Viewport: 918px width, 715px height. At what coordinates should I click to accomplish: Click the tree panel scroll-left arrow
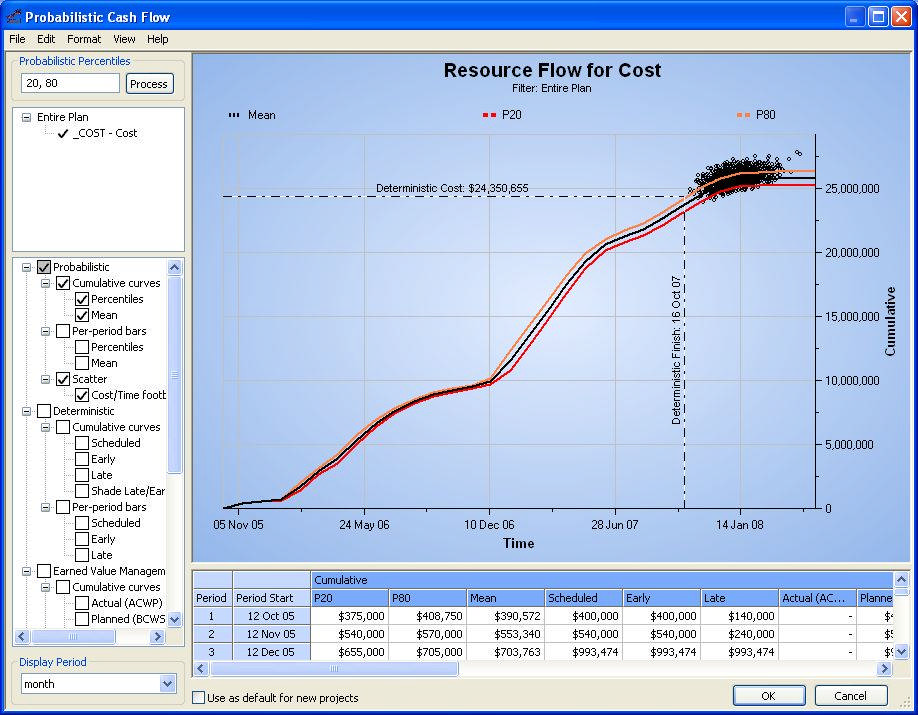point(22,637)
